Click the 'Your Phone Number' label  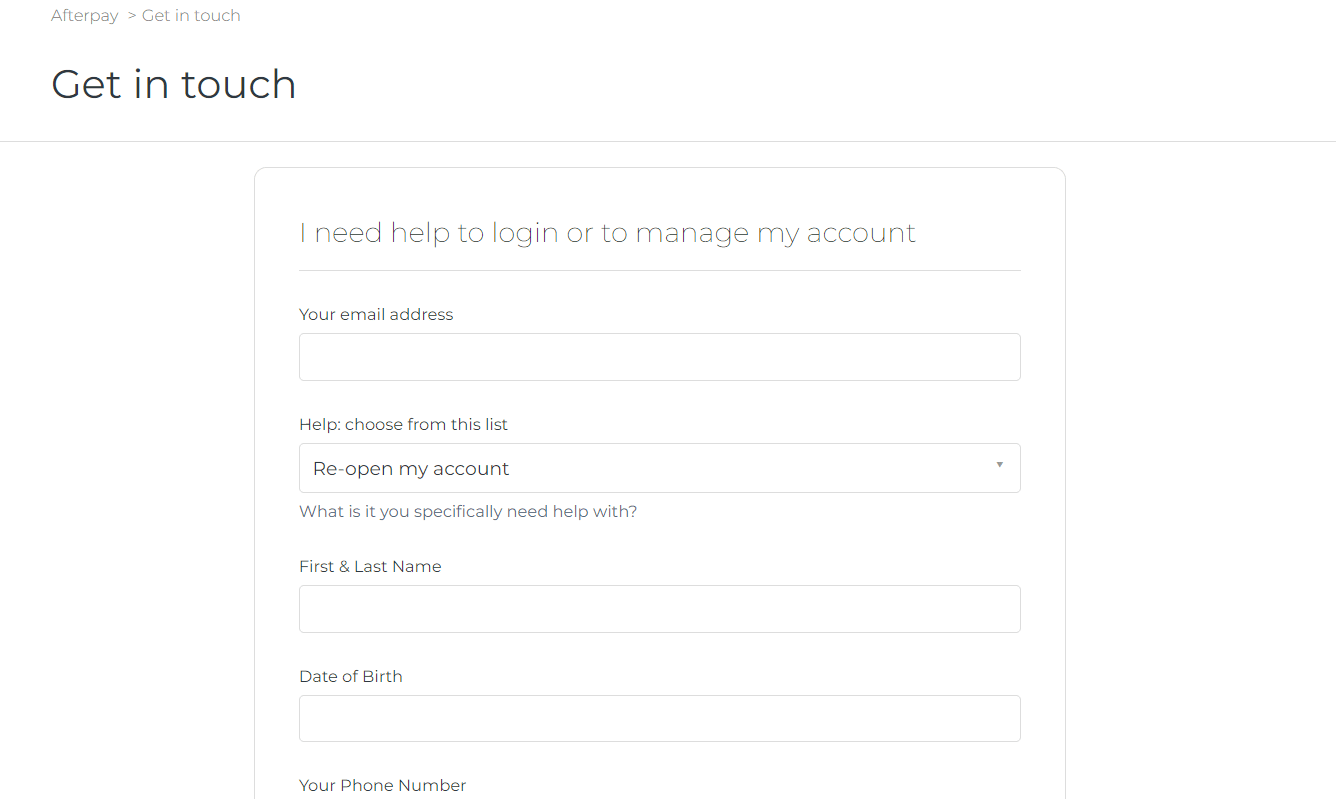coord(382,785)
